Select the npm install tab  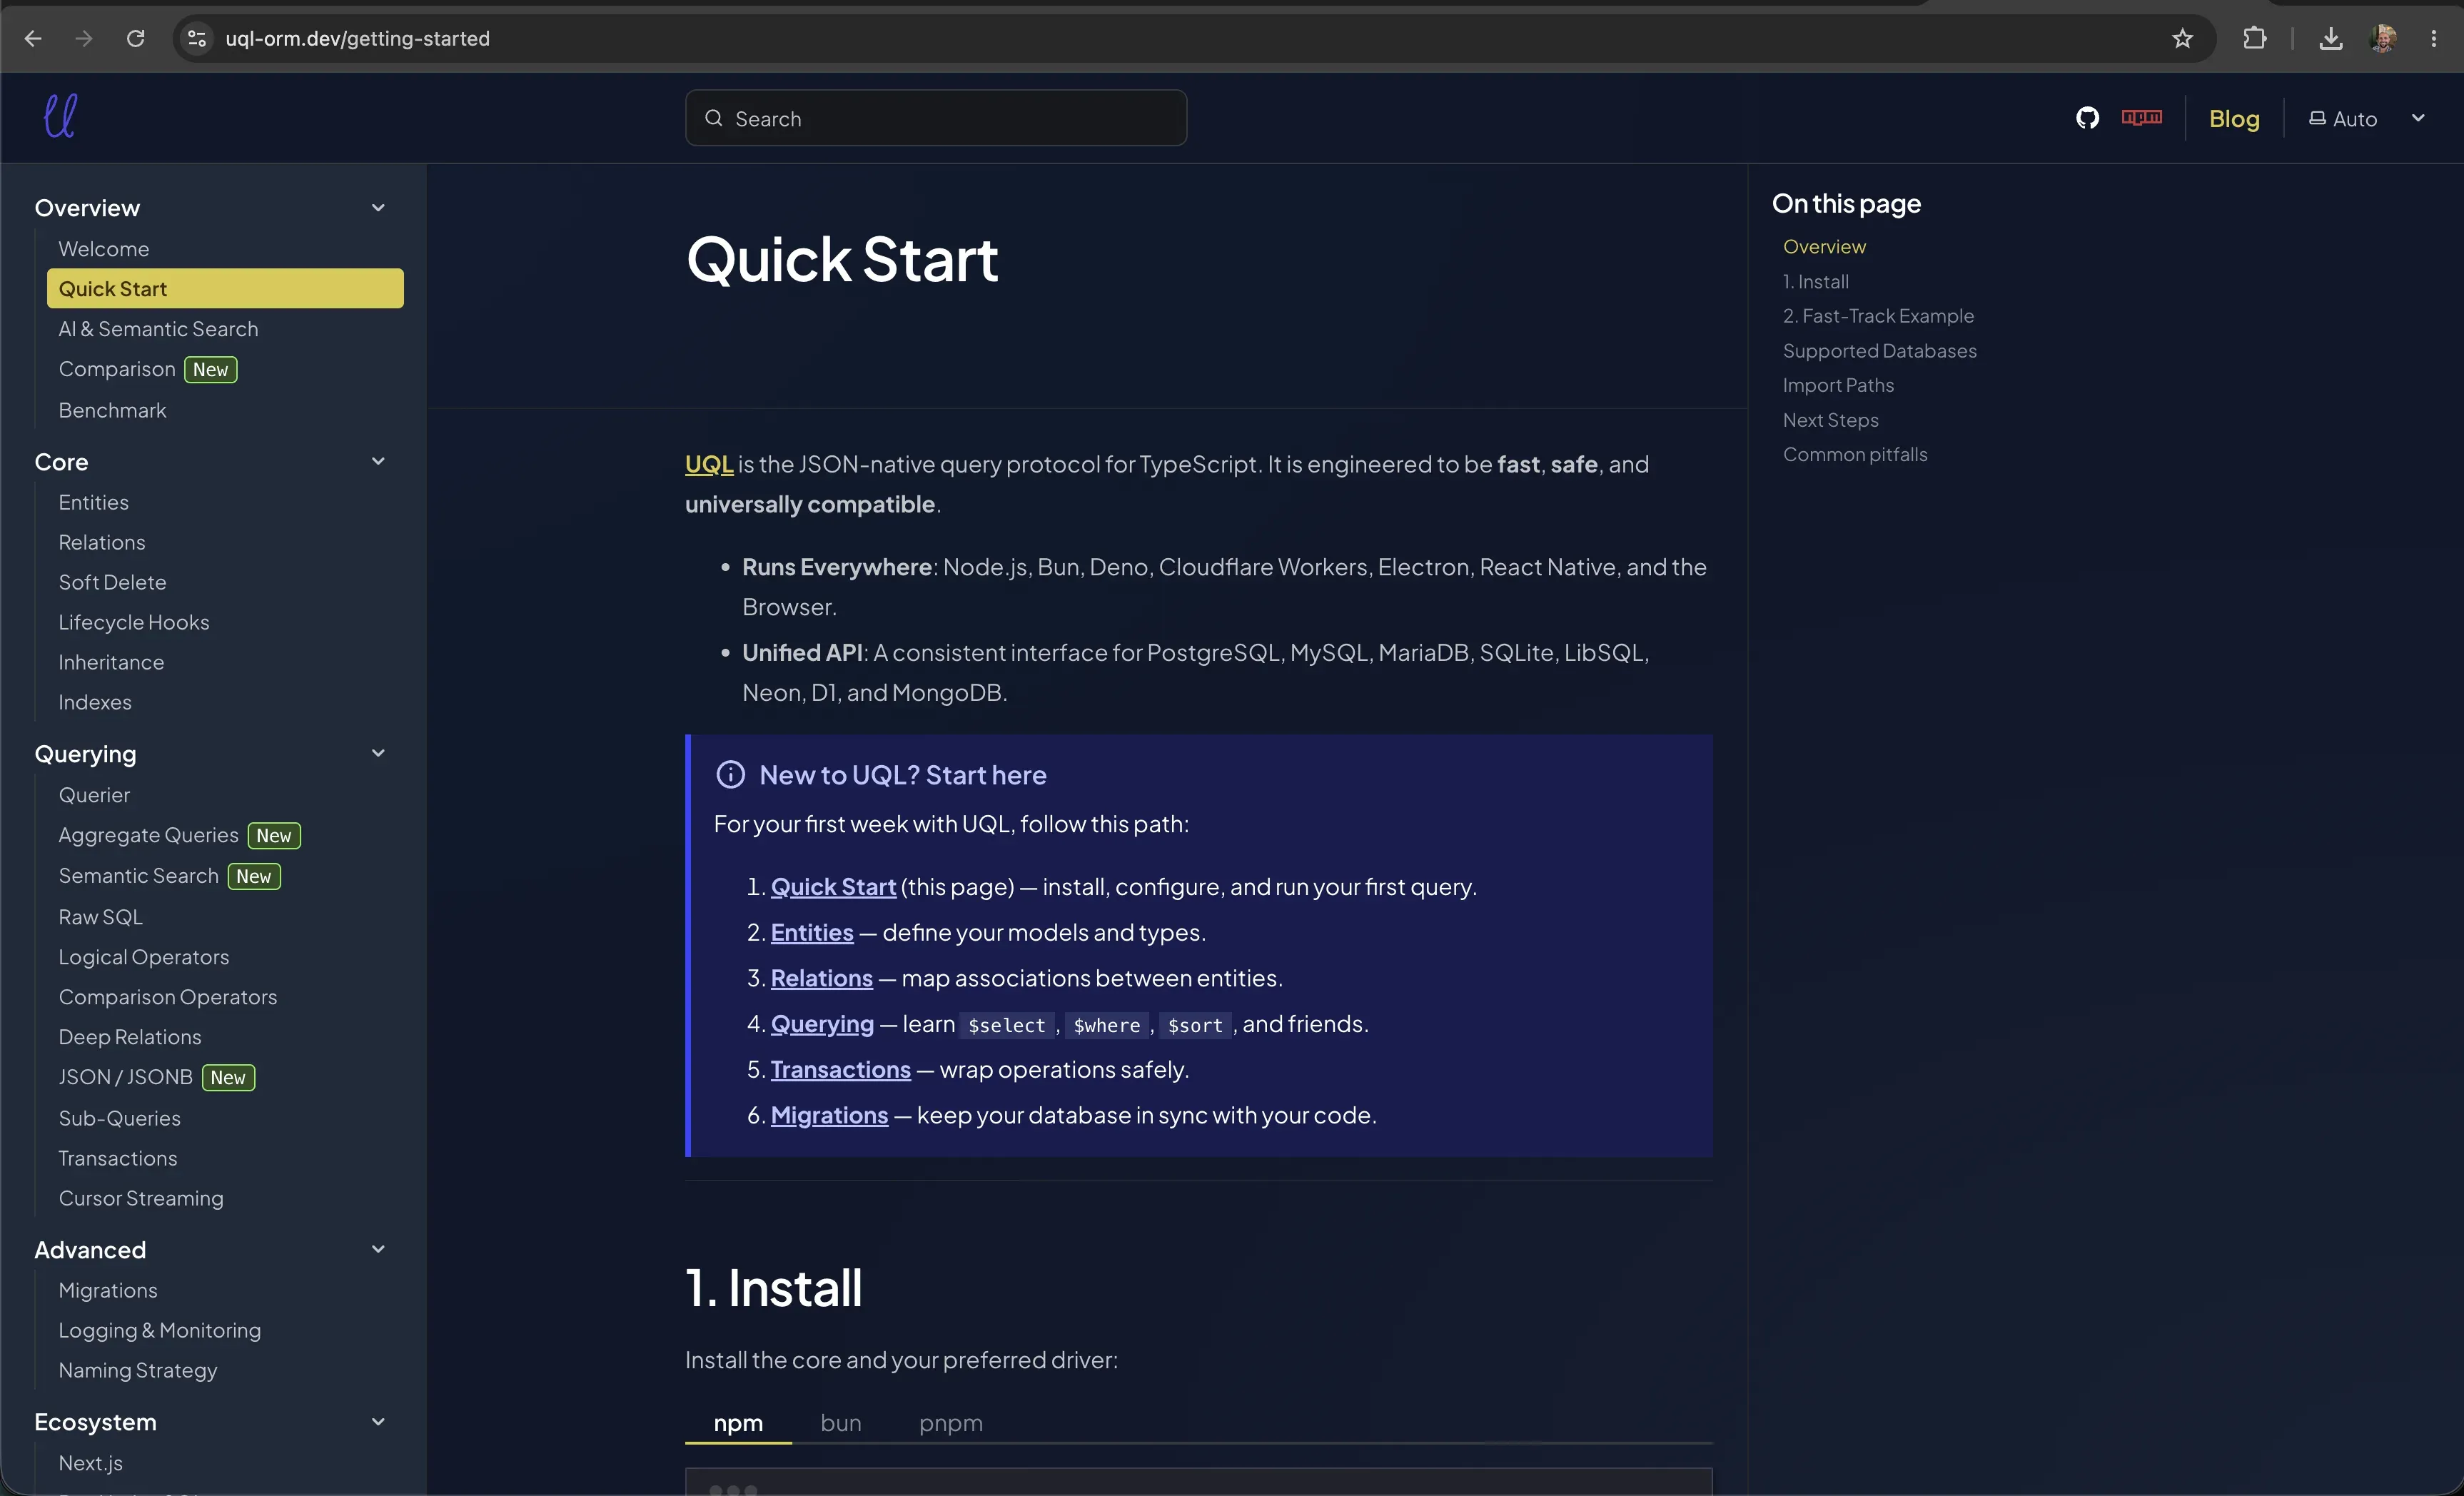pos(738,1422)
